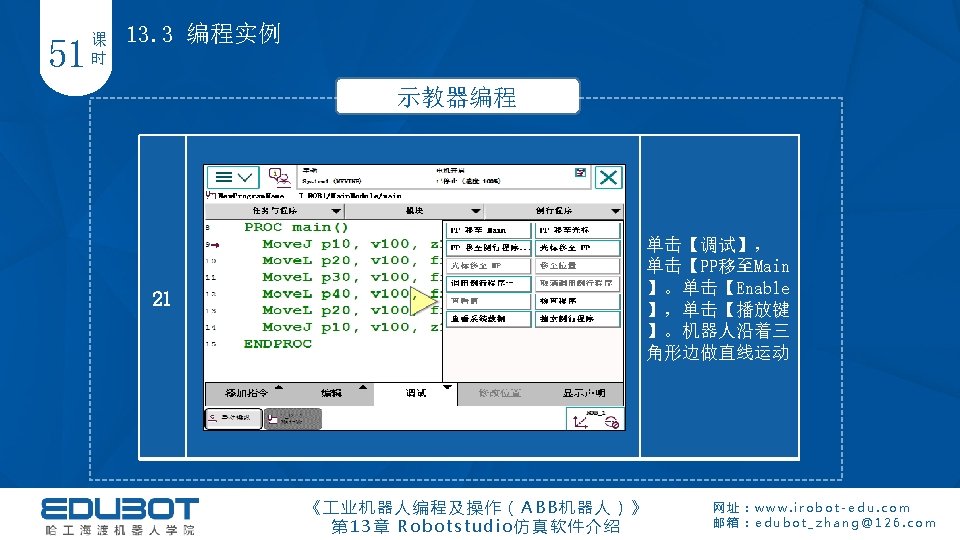The width and height of the screenshot is (960, 540).
Task: Click the 显示声明 button
Action: [583, 393]
